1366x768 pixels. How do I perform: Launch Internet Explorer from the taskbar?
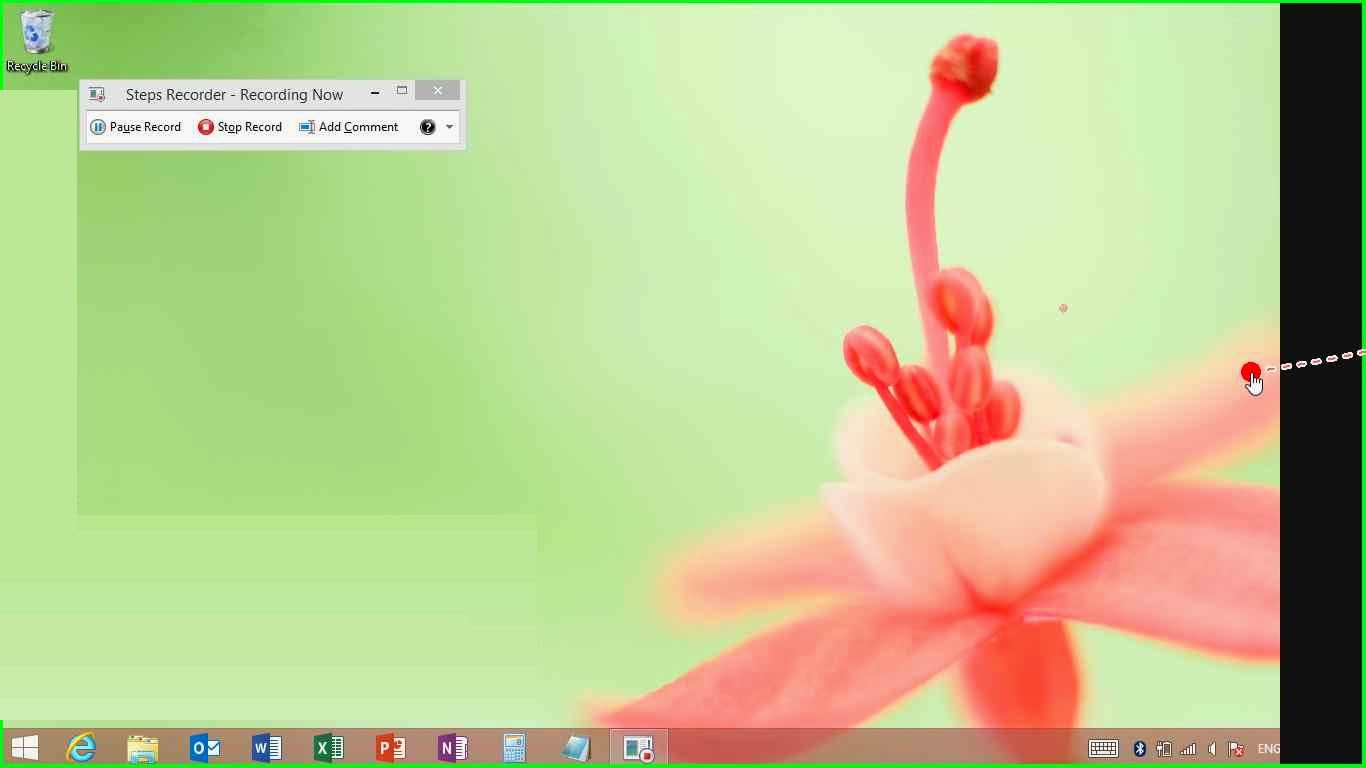[81, 748]
